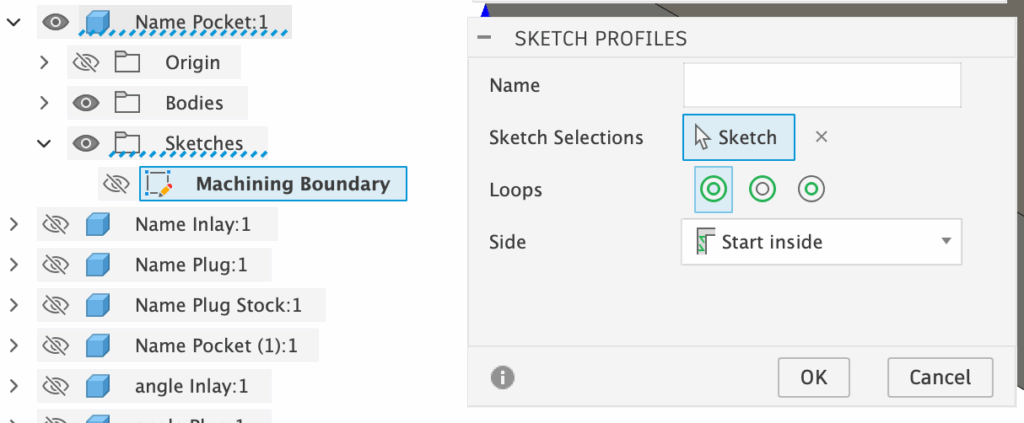Show the Name Inlay:1 component

tap(56, 225)
